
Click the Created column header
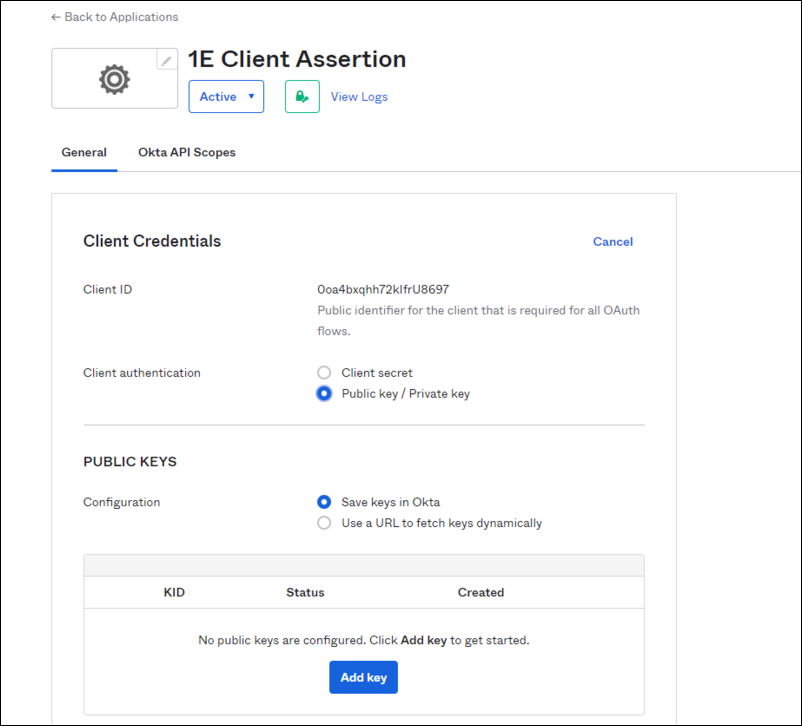coord(481,593)
